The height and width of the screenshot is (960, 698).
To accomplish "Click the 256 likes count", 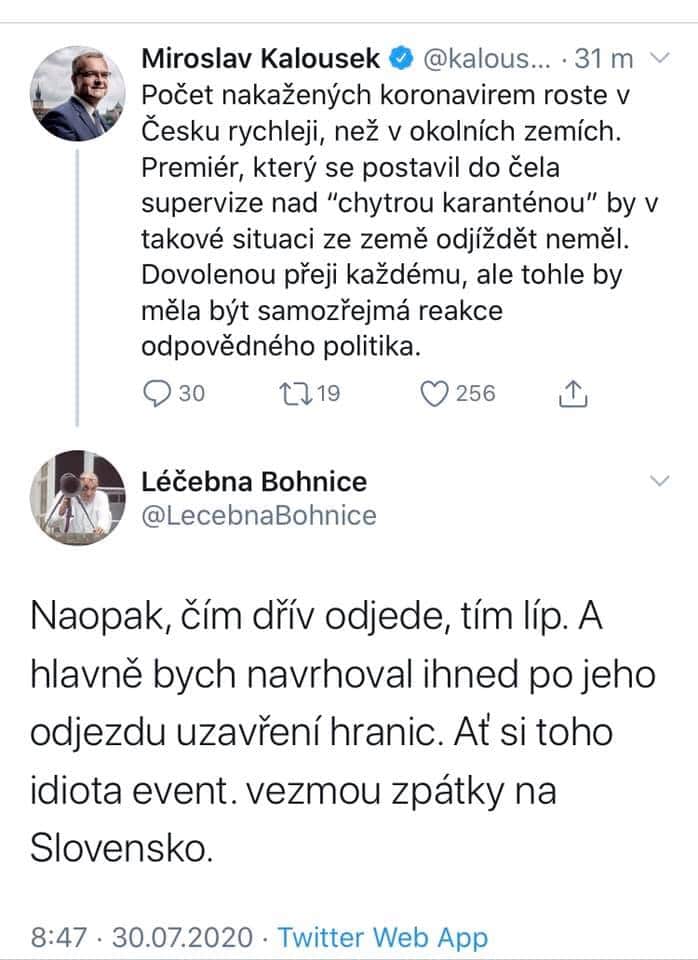I will 475,394.
